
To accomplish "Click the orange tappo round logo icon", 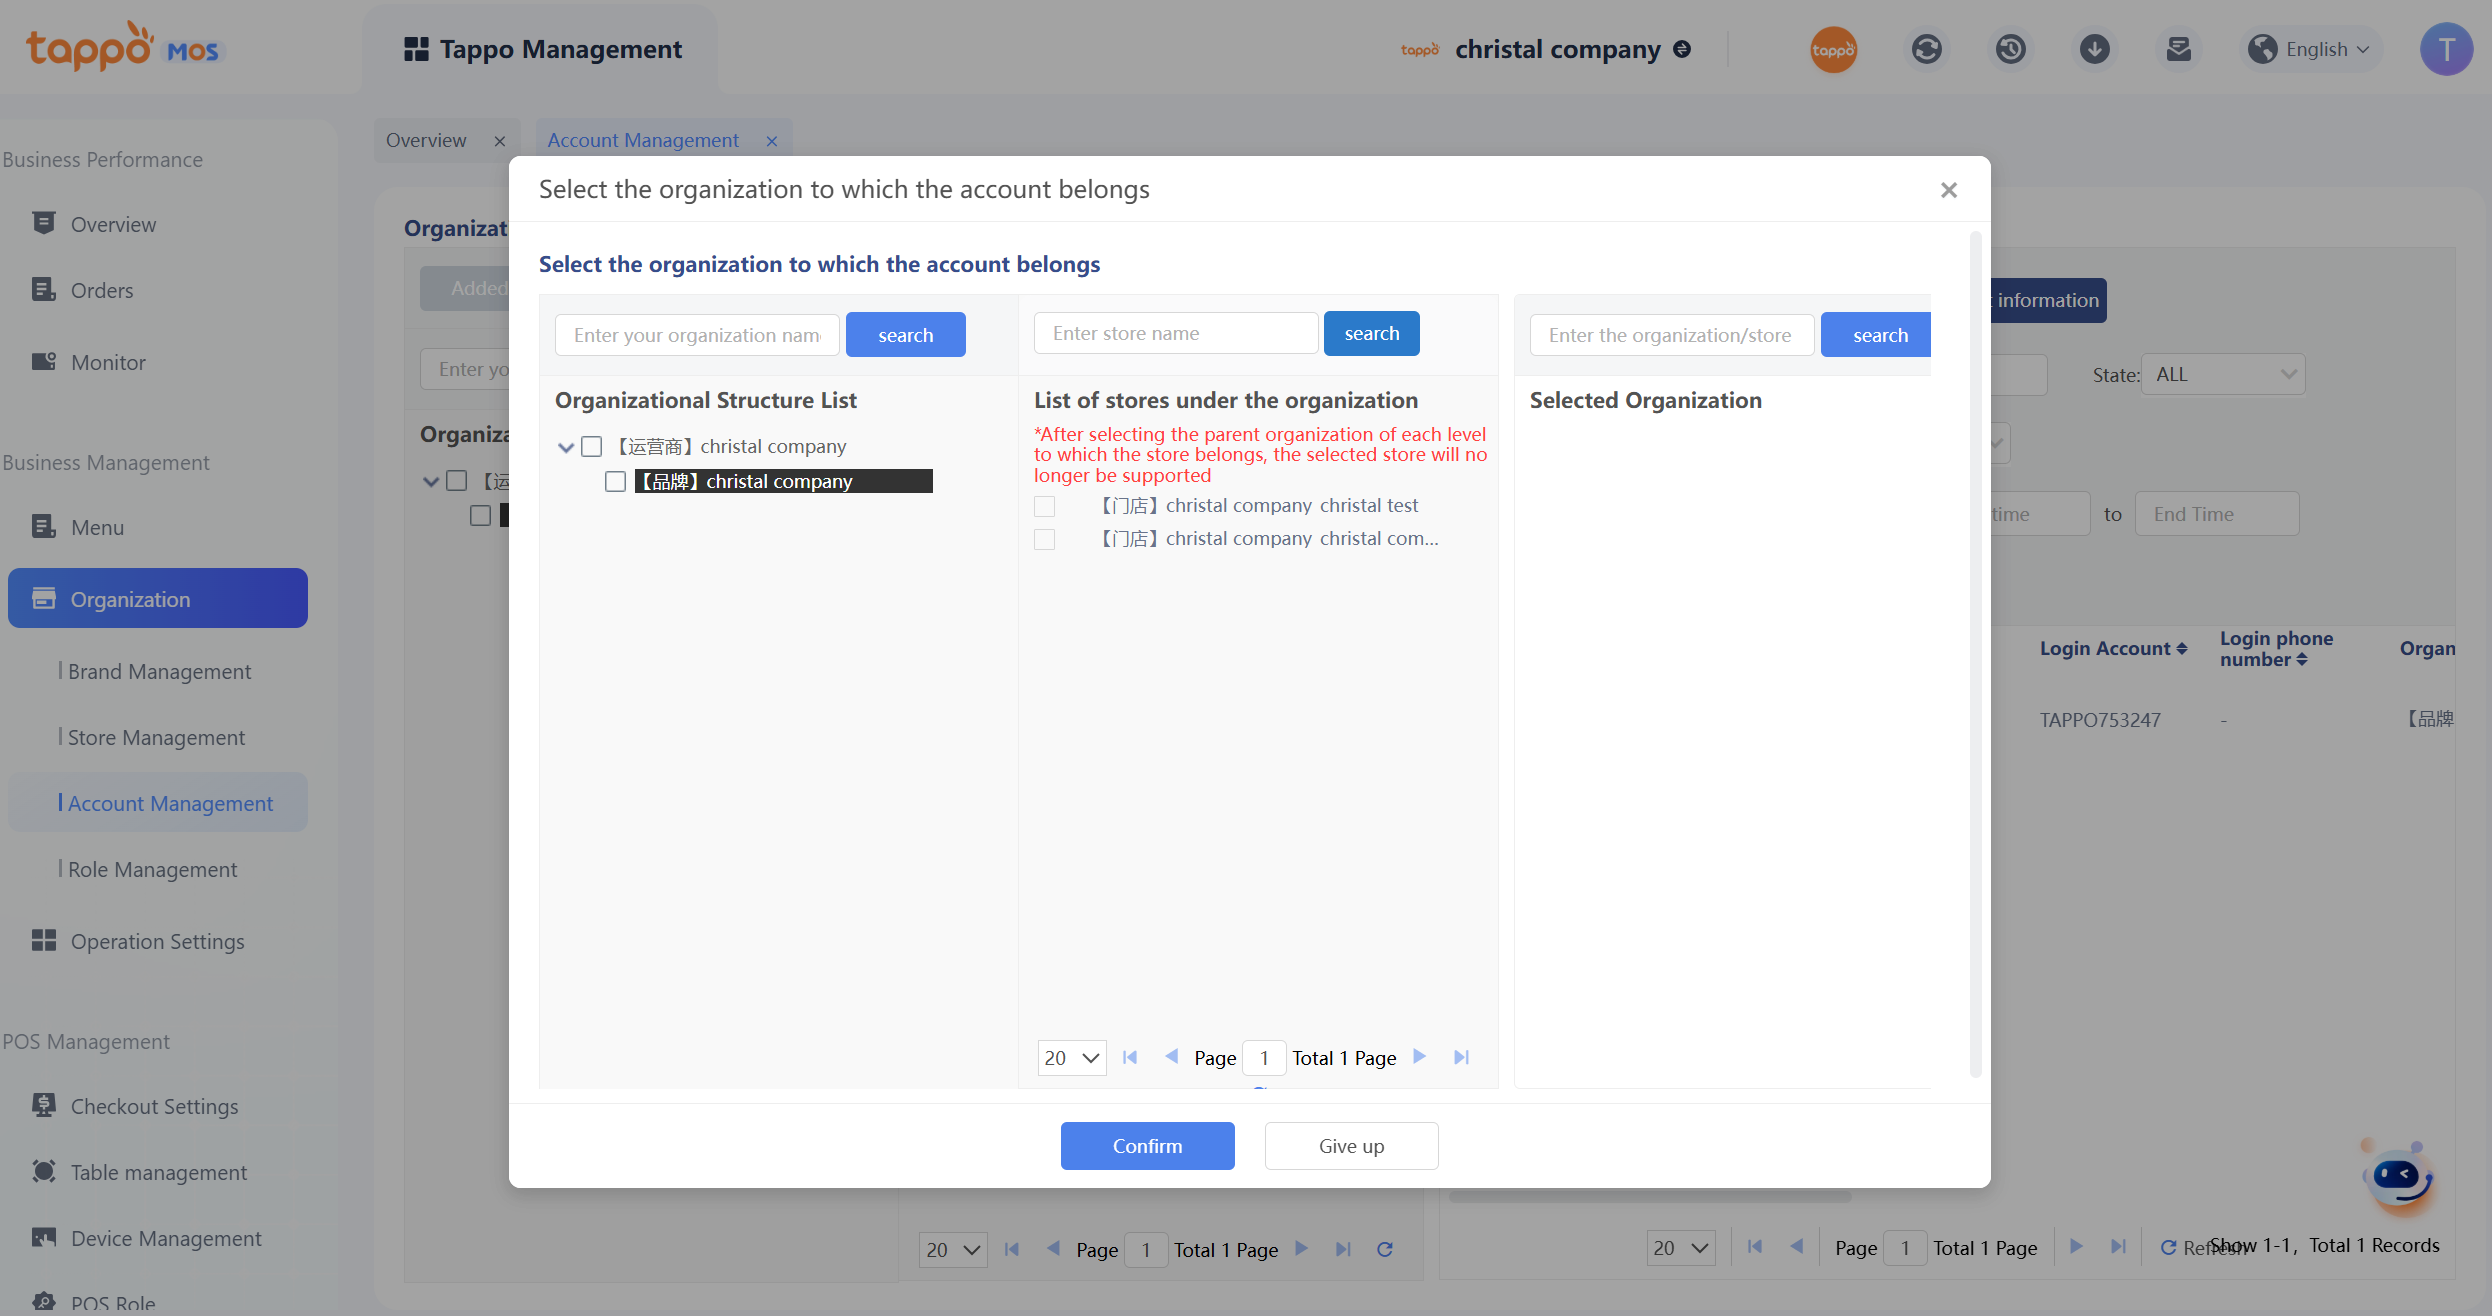I will pos(1833,49).
